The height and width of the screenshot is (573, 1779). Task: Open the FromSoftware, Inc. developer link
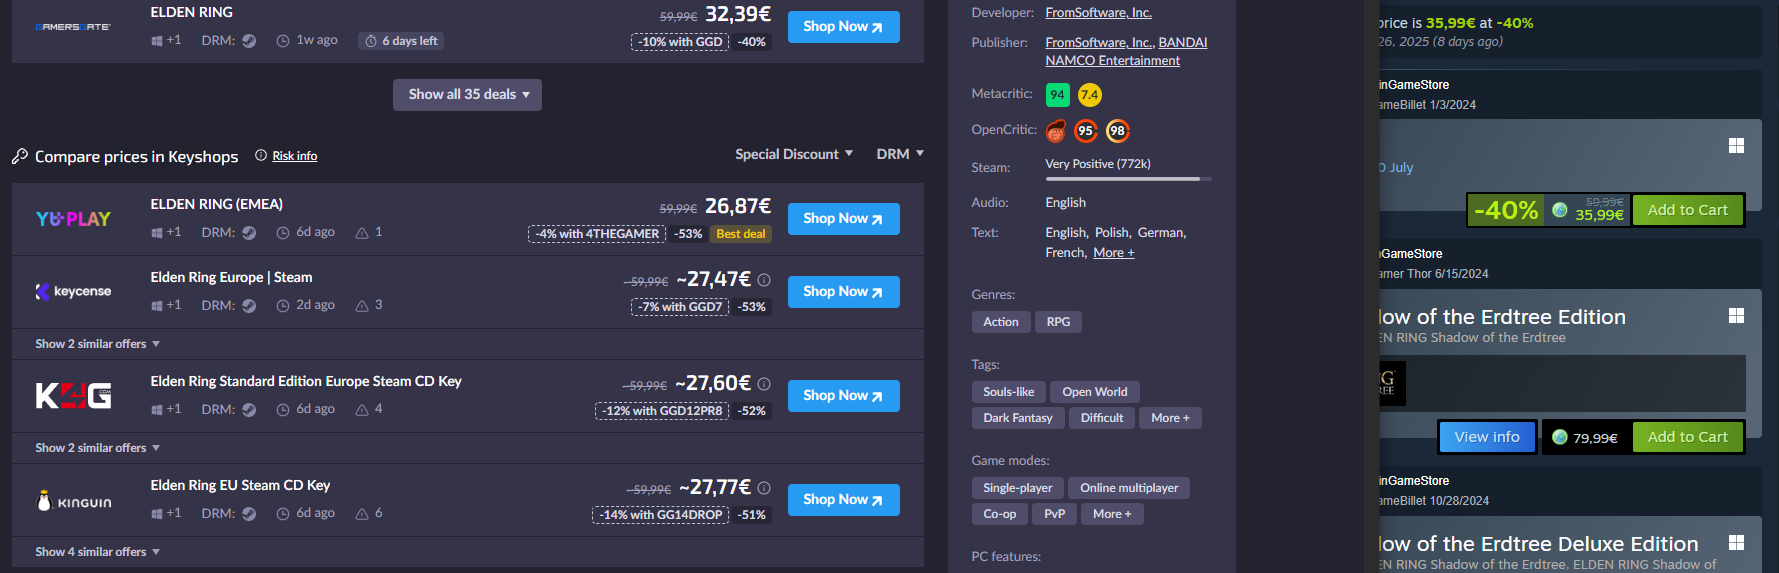1098,13
